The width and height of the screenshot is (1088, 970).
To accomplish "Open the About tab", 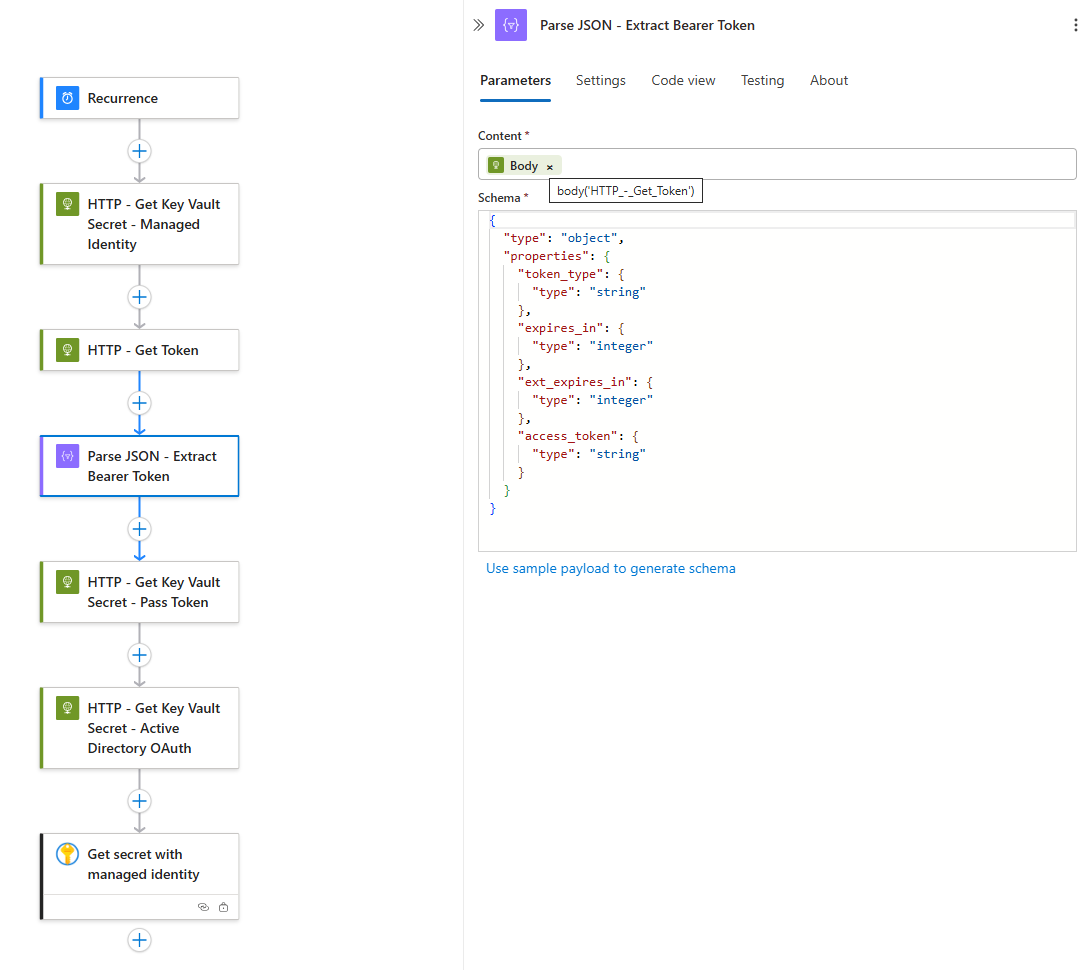I will pos(828,81).
